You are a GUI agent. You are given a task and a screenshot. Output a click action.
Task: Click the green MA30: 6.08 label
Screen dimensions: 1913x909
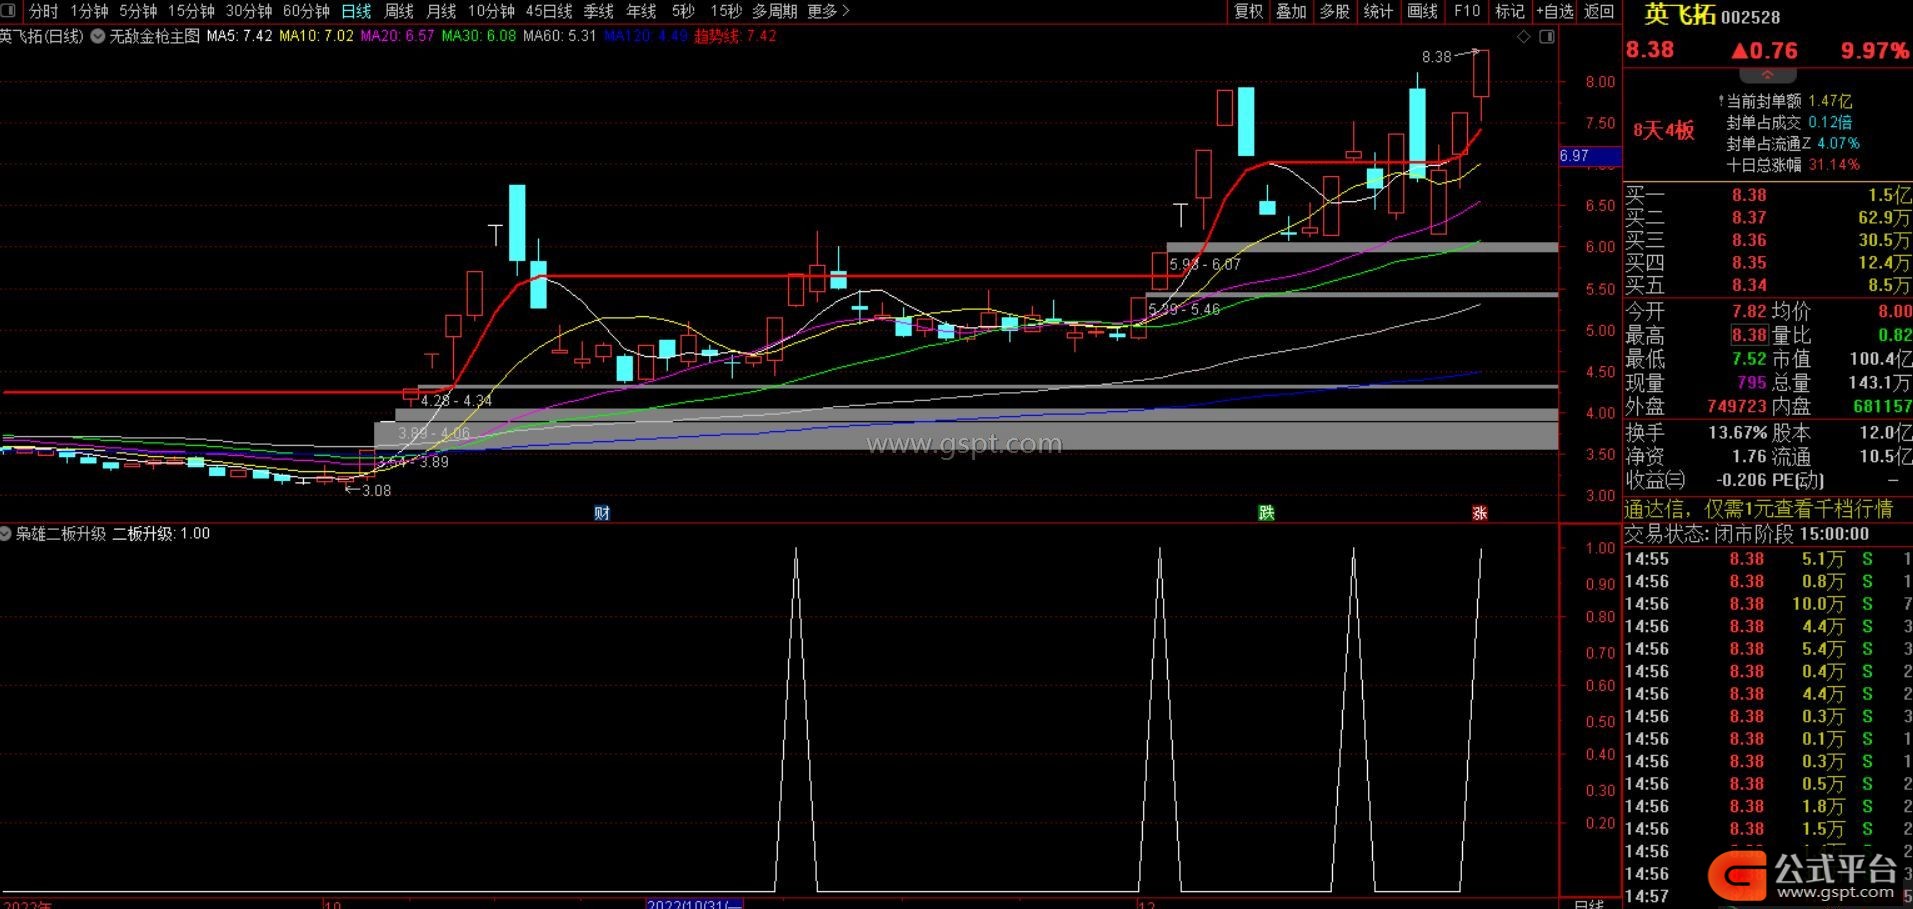pyautogui.click(x=479, y=36)
